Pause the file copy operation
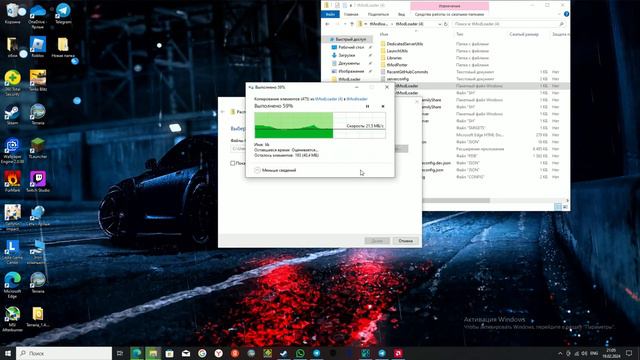 click(367, 106)
